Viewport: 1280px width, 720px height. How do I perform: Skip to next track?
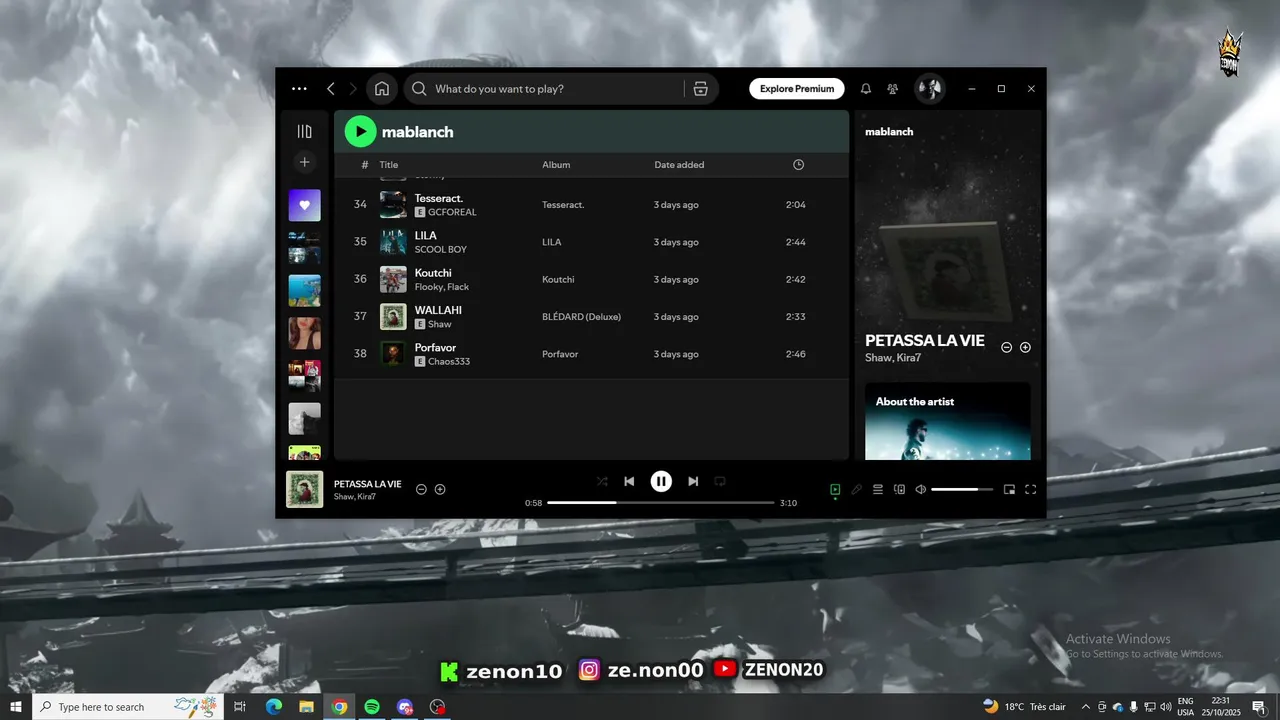pos(693,481)
